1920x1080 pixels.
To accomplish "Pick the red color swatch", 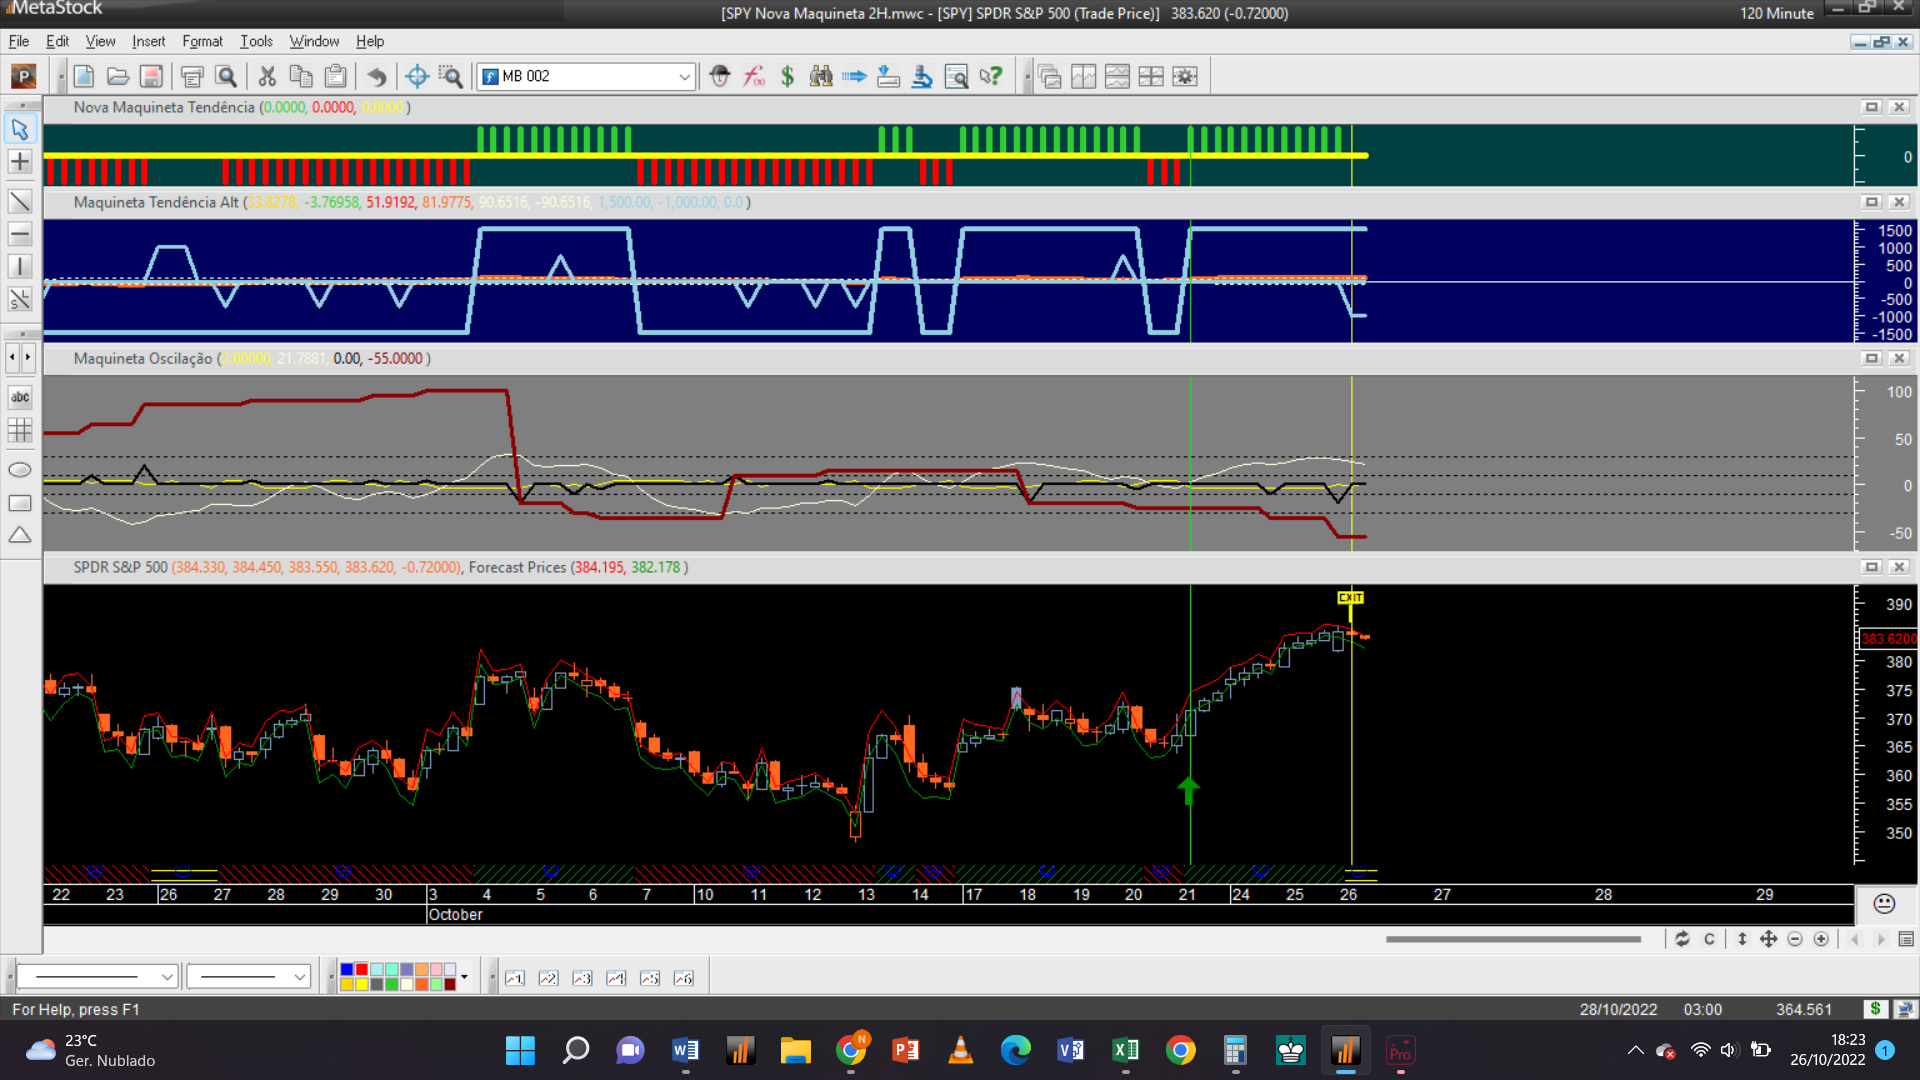I will click(x=361, y=970).
